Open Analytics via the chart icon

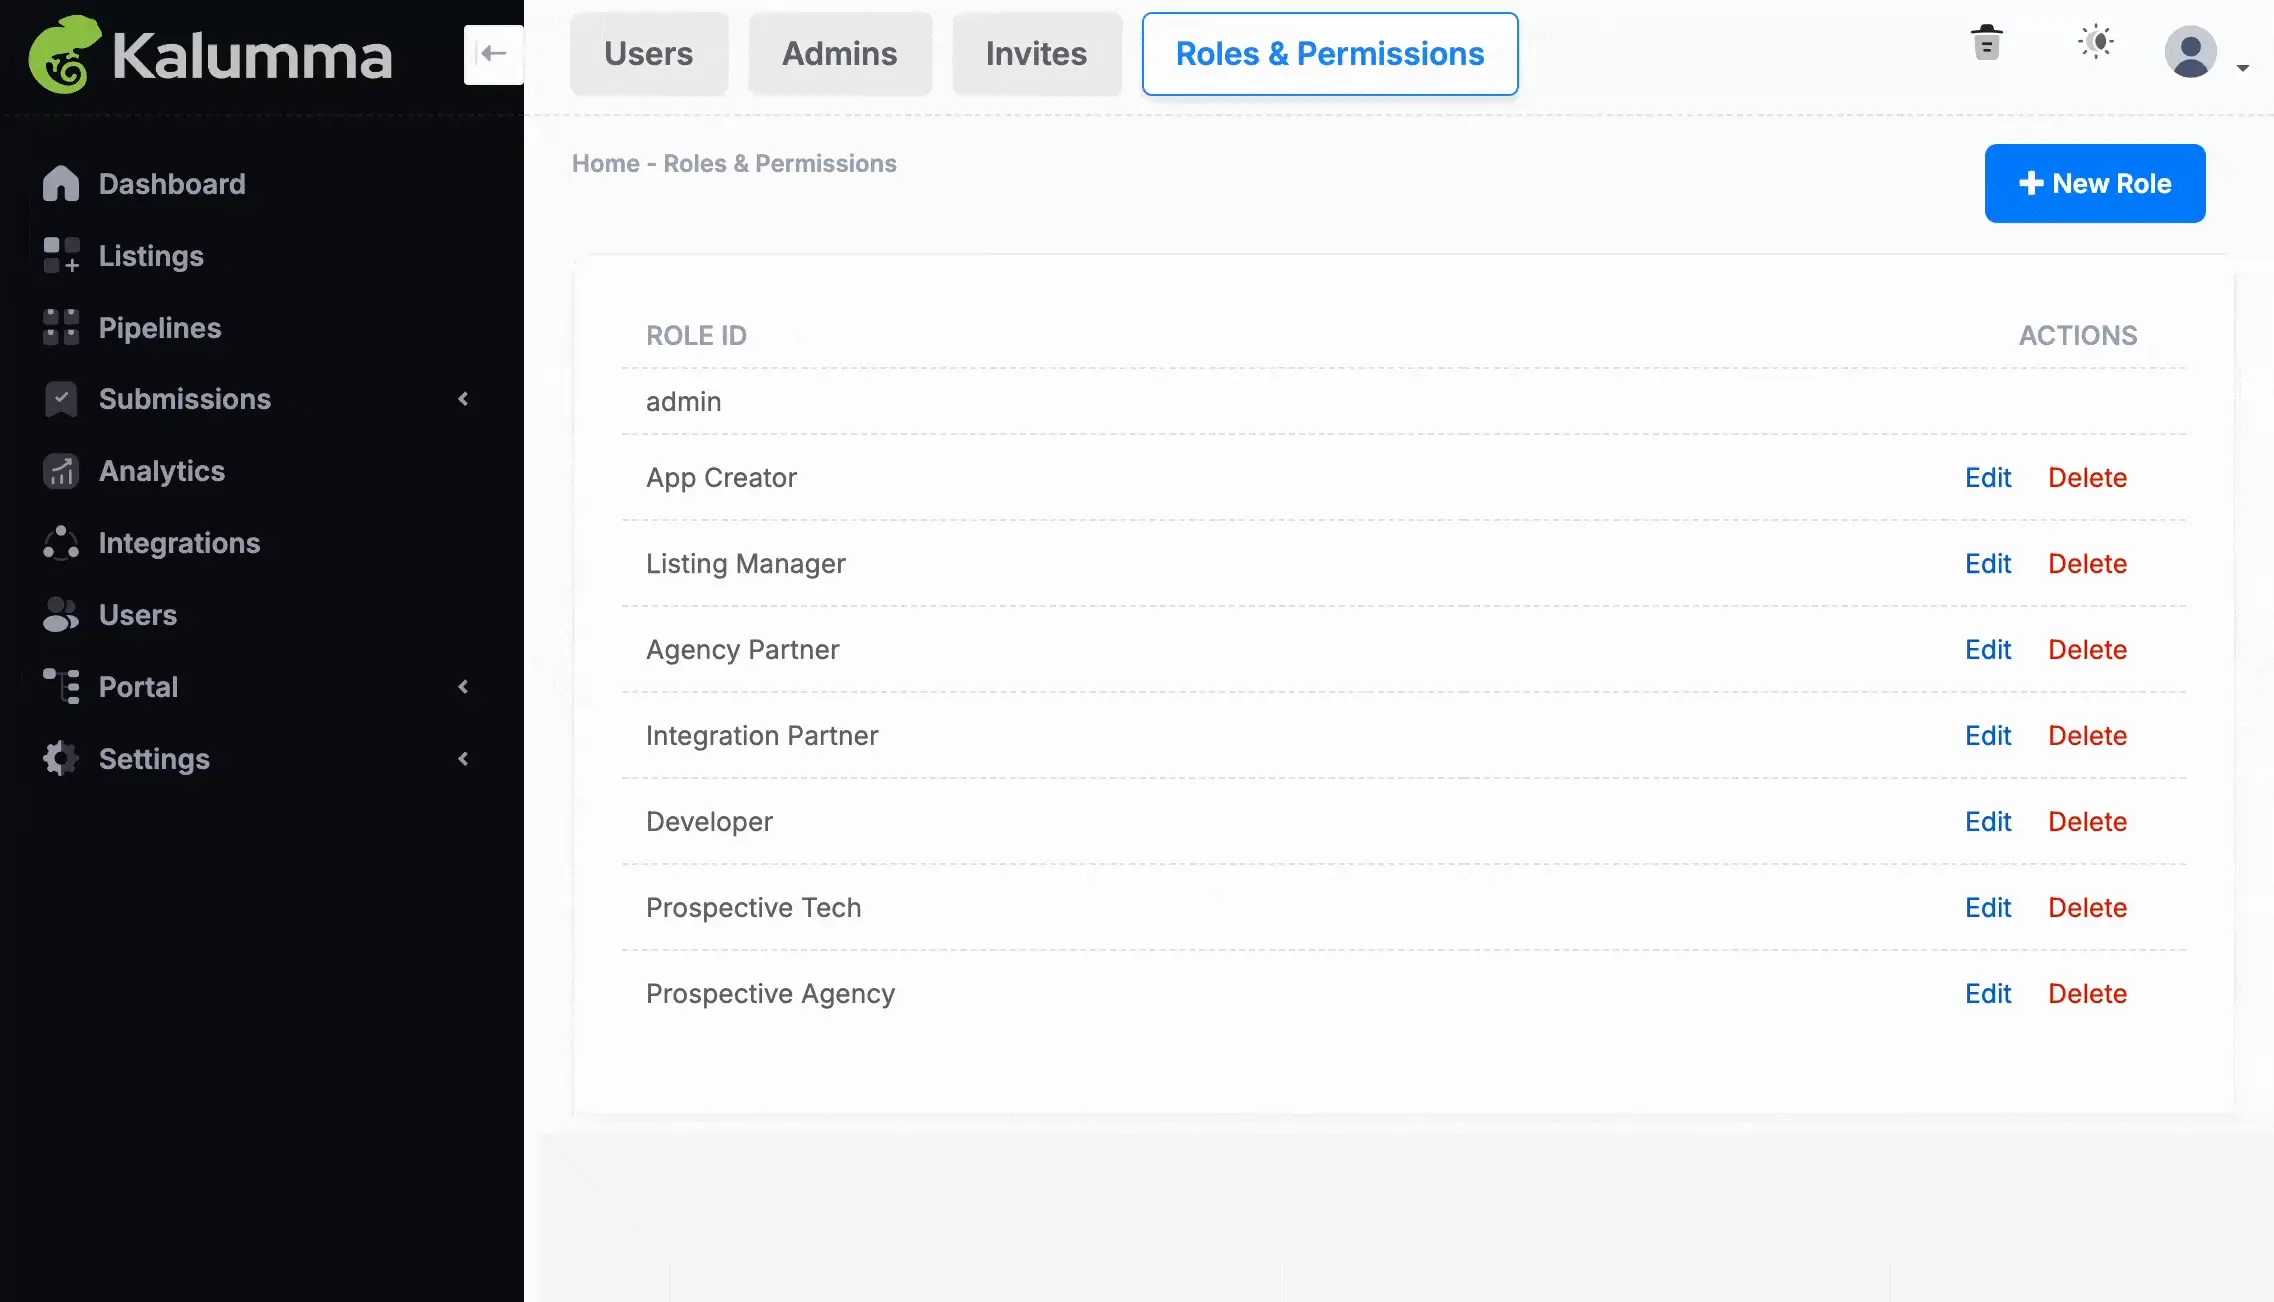61,471
